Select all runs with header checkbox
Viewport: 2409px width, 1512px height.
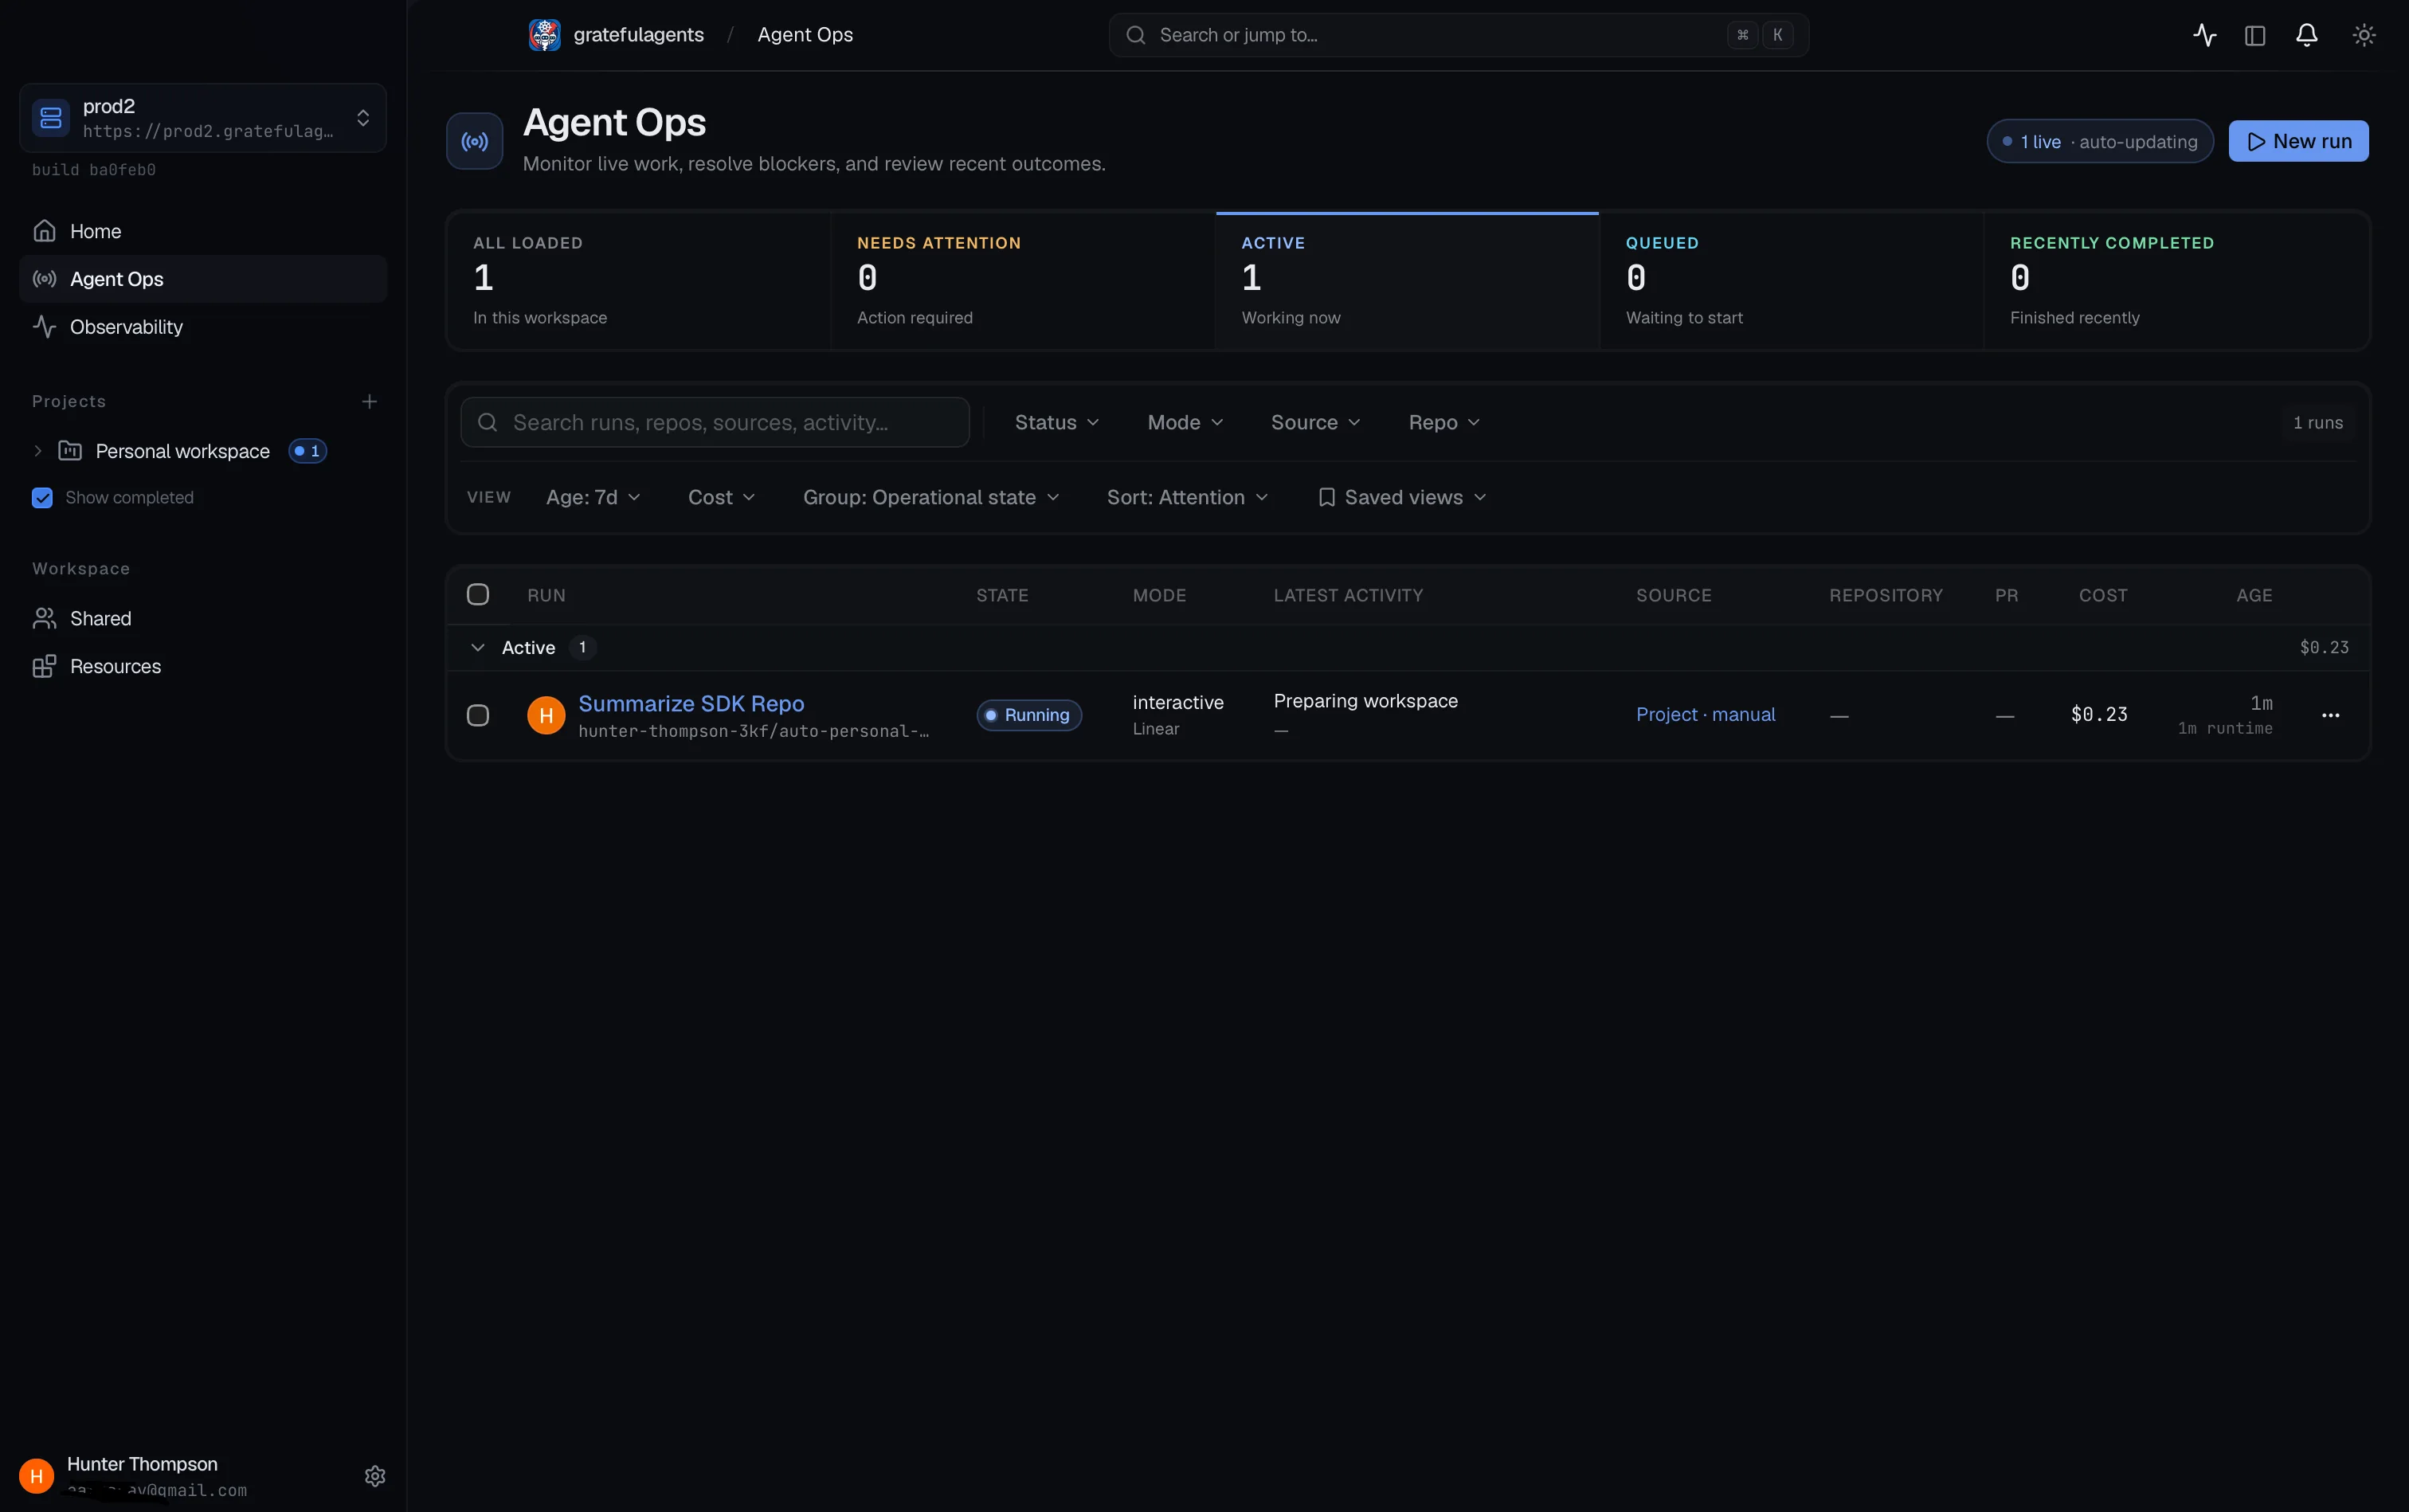[478, 595]
